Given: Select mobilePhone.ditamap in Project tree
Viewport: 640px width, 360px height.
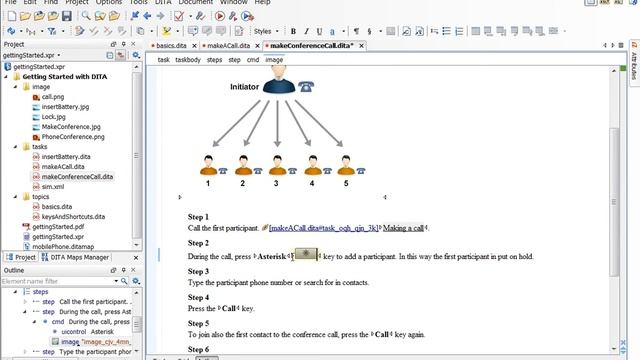Looking at the screenshot, I should [x=63, y=247].
